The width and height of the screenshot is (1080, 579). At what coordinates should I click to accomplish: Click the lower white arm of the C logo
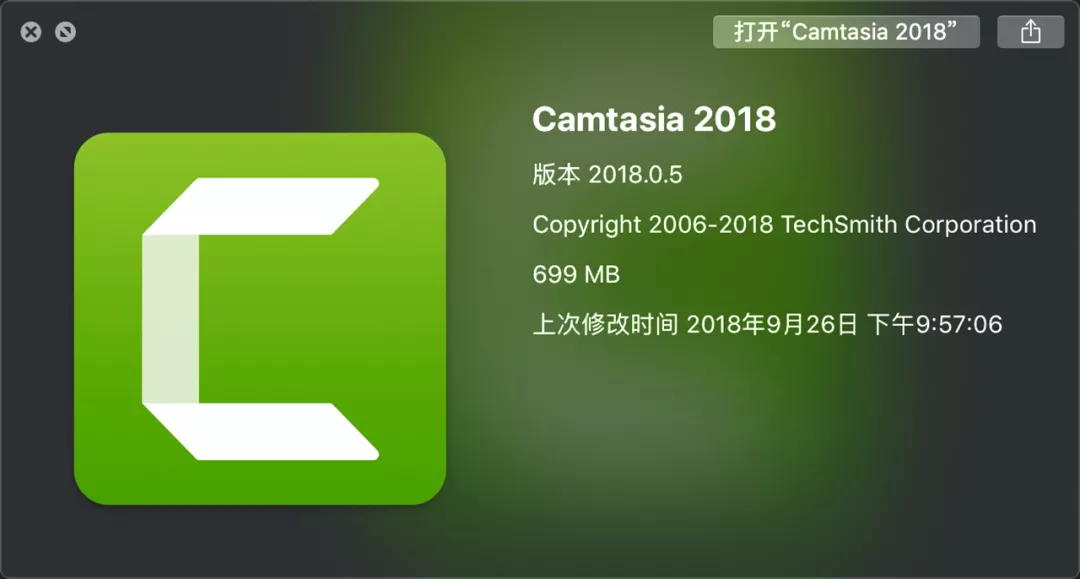tap(260, 431)
